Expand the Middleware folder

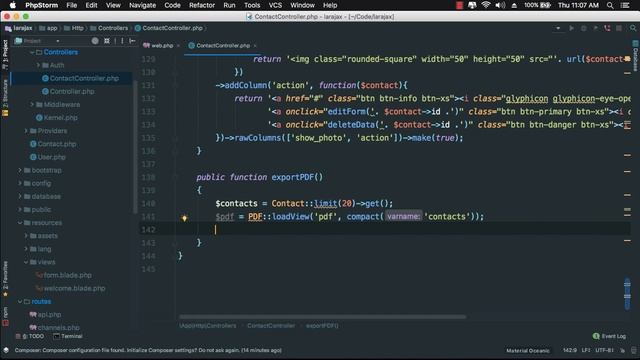[x=32, y=104]
